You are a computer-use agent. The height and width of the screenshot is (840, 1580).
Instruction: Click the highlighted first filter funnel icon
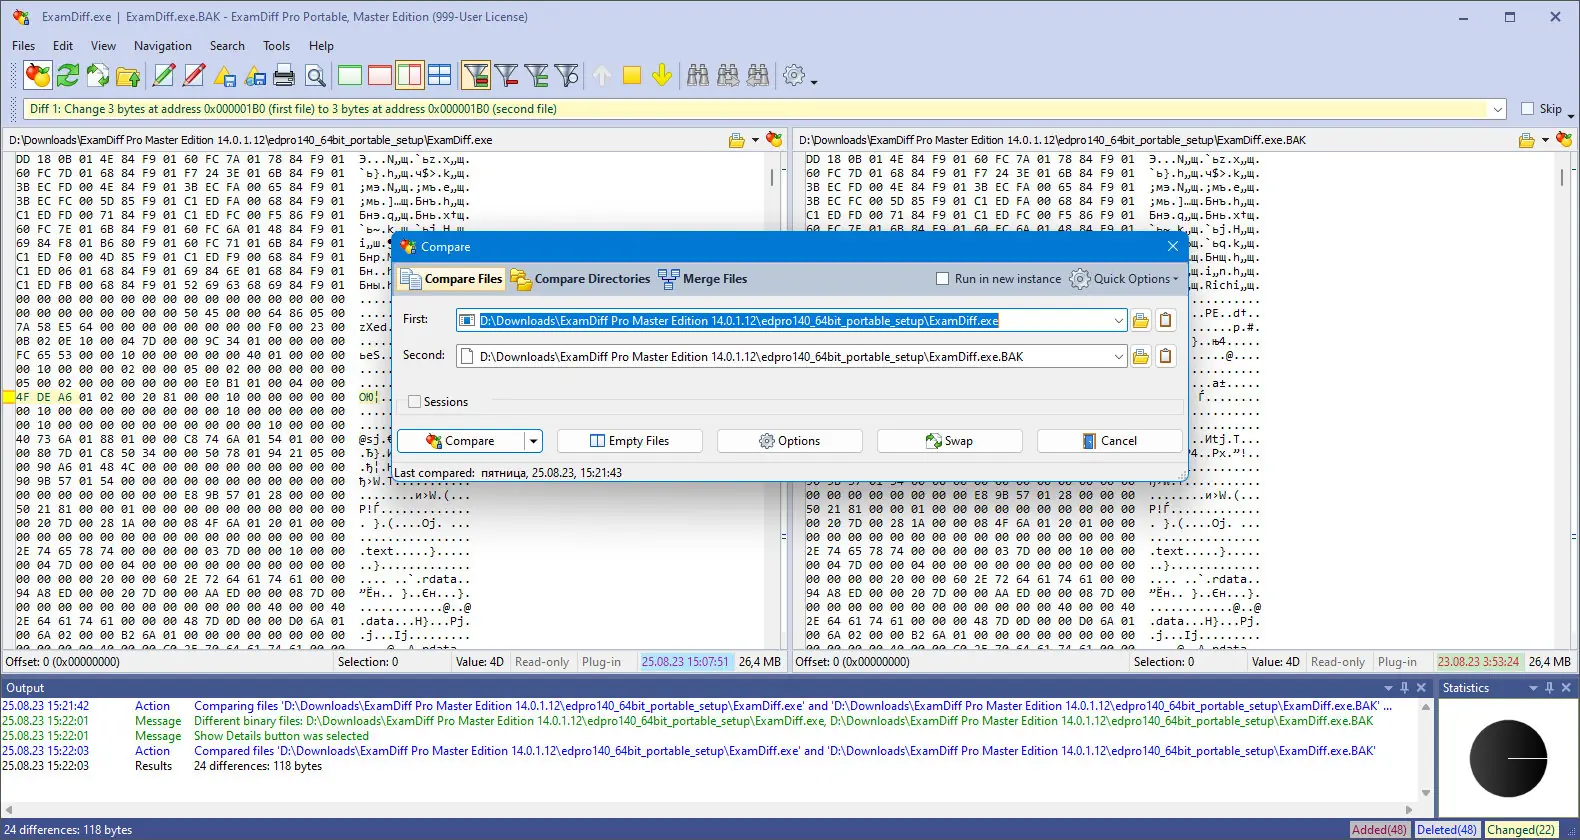point(476,75)
